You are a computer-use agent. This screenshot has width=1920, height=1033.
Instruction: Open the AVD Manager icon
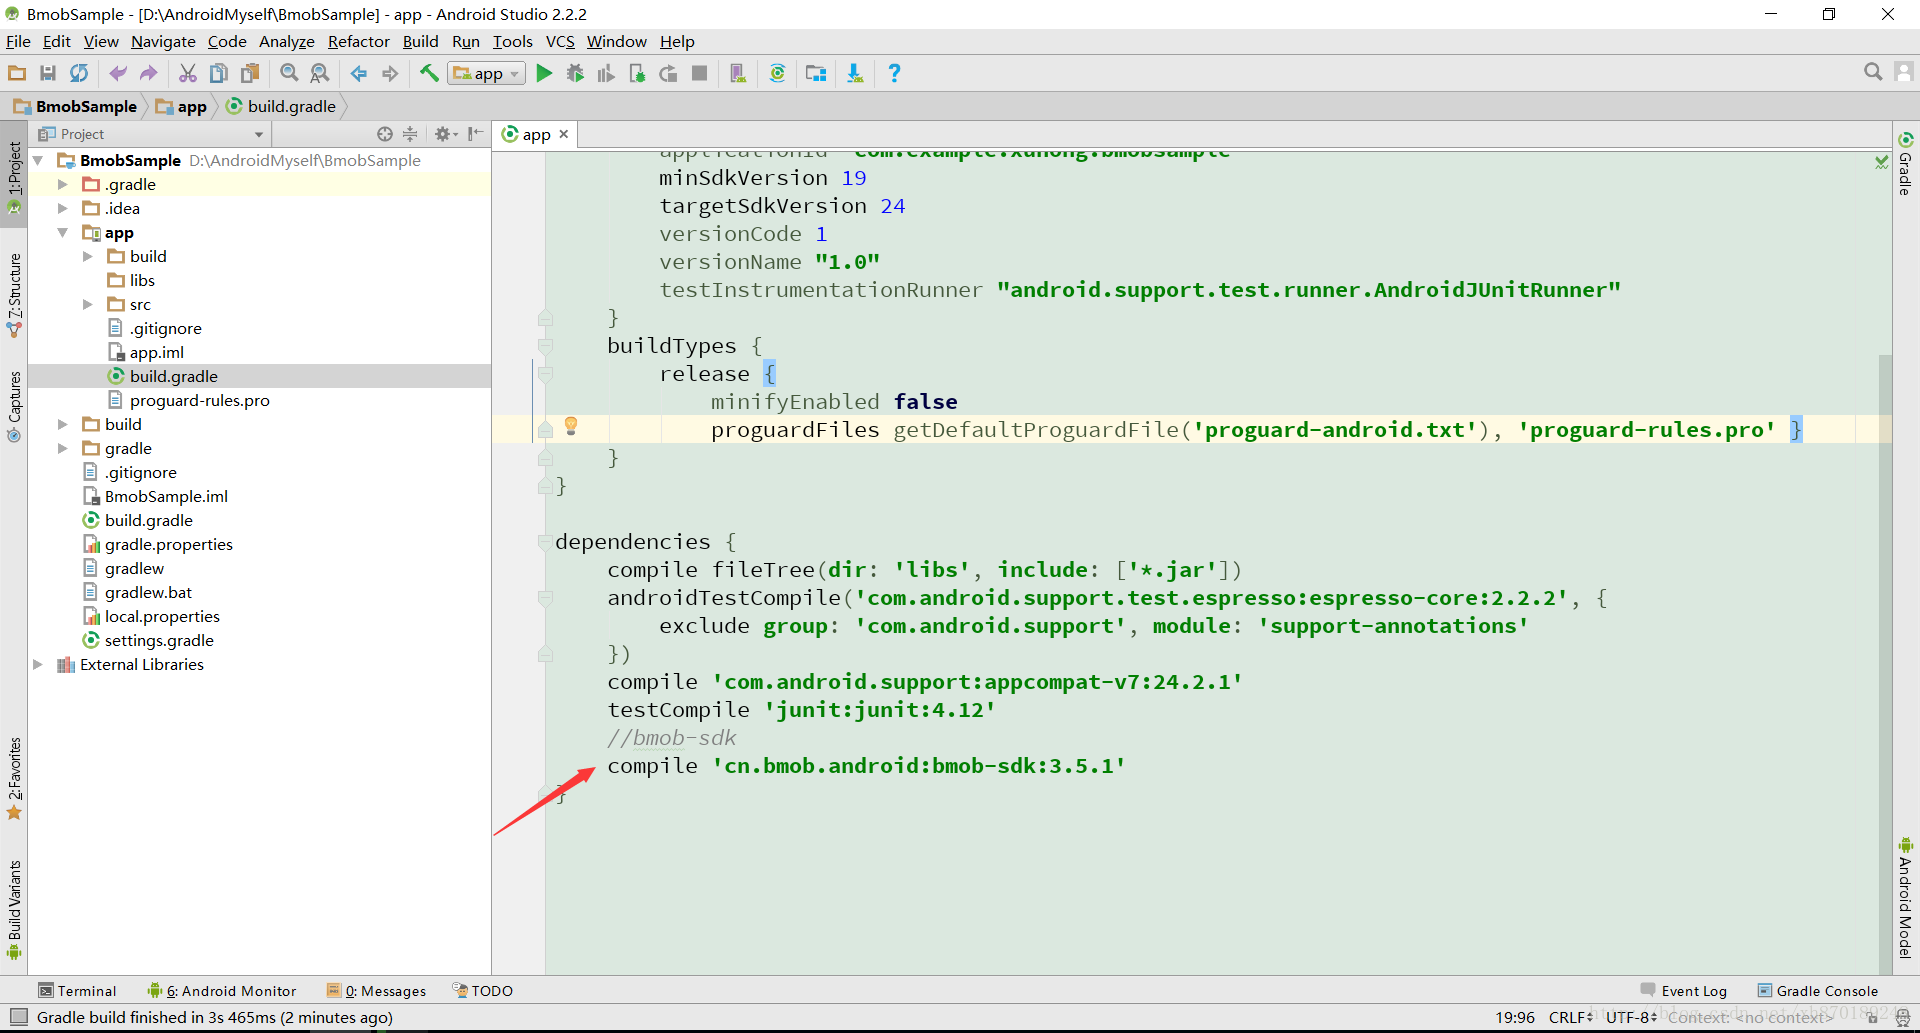tap(738, 73)
